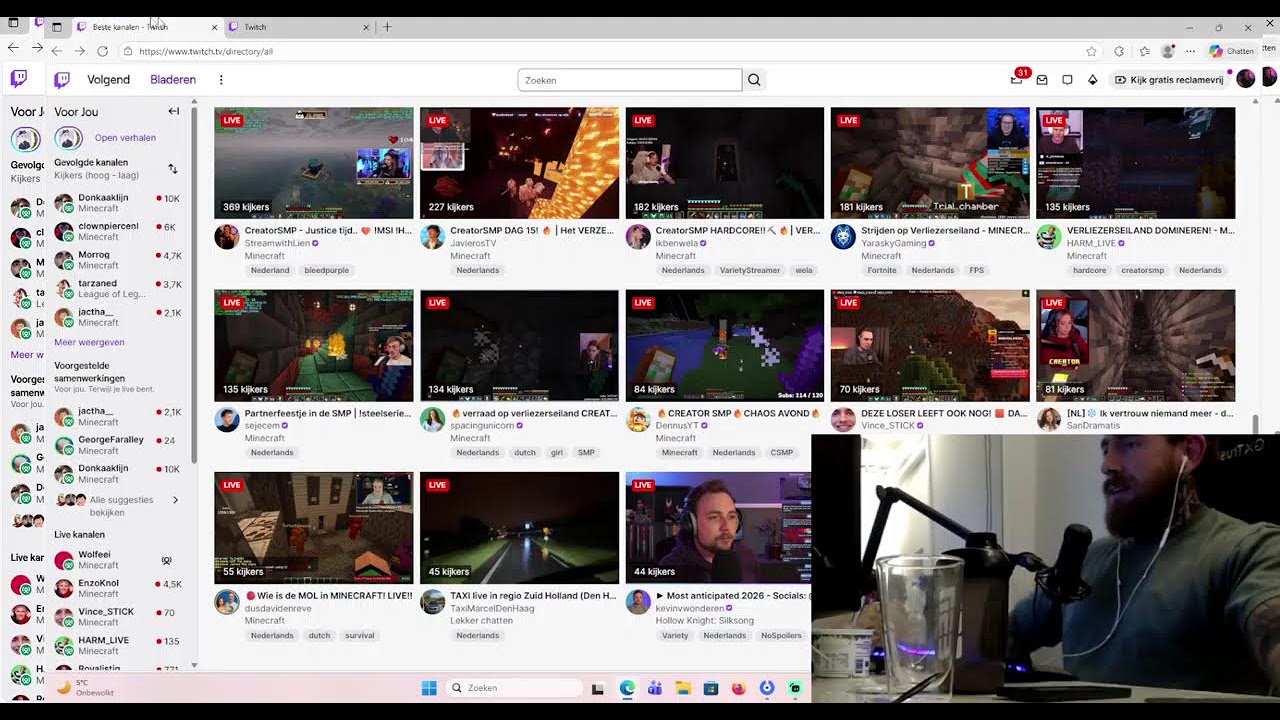The width and height of the screenshot is (1280, 720).
Task: Click the browser reload button
Action: 102,51
